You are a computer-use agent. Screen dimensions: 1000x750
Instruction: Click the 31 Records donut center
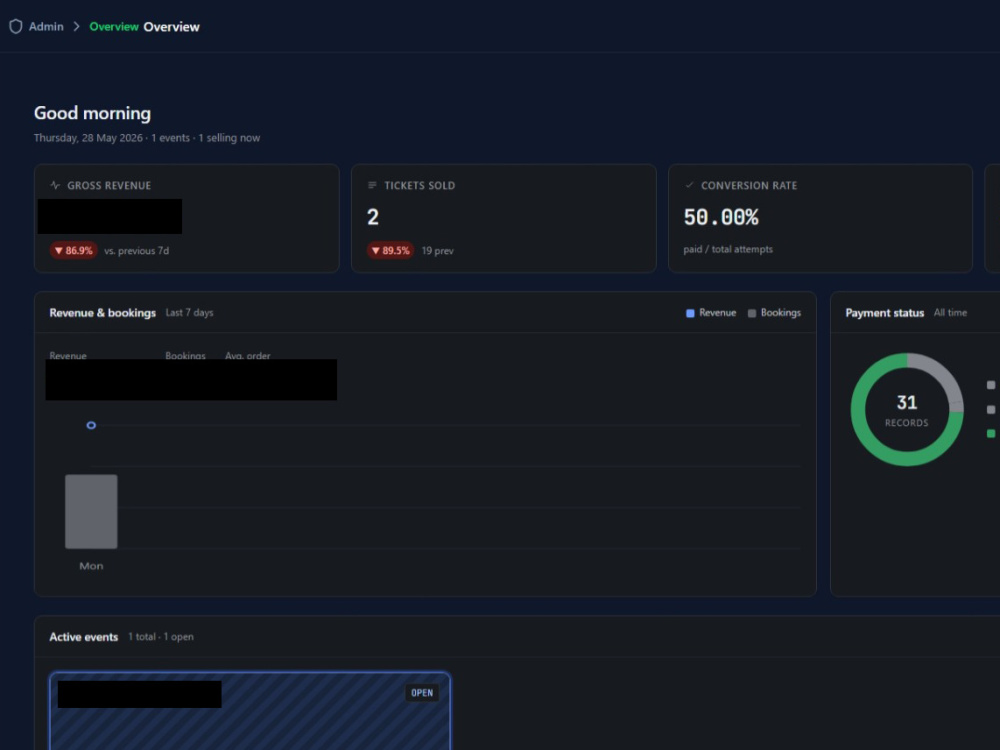coord(907,410)
